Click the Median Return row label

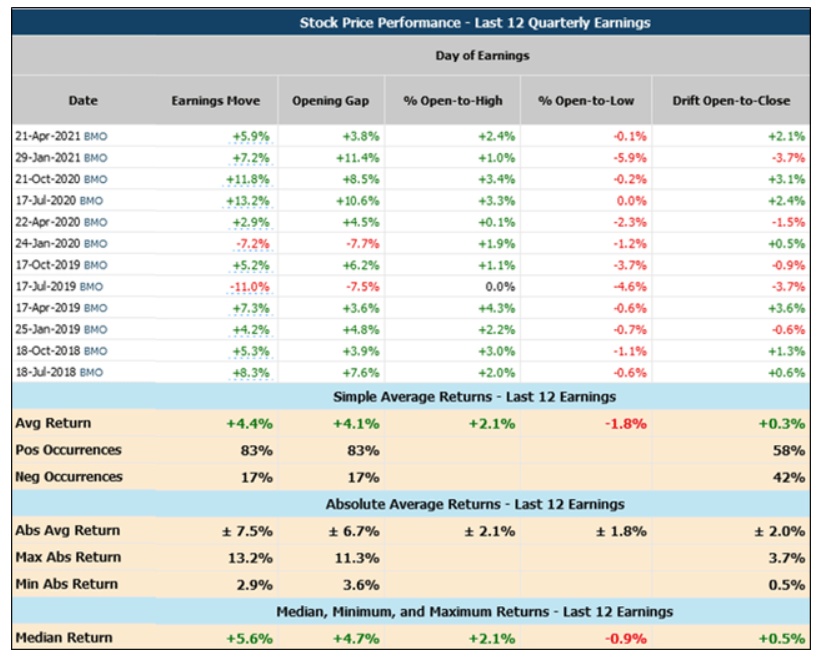click(64, 638)
